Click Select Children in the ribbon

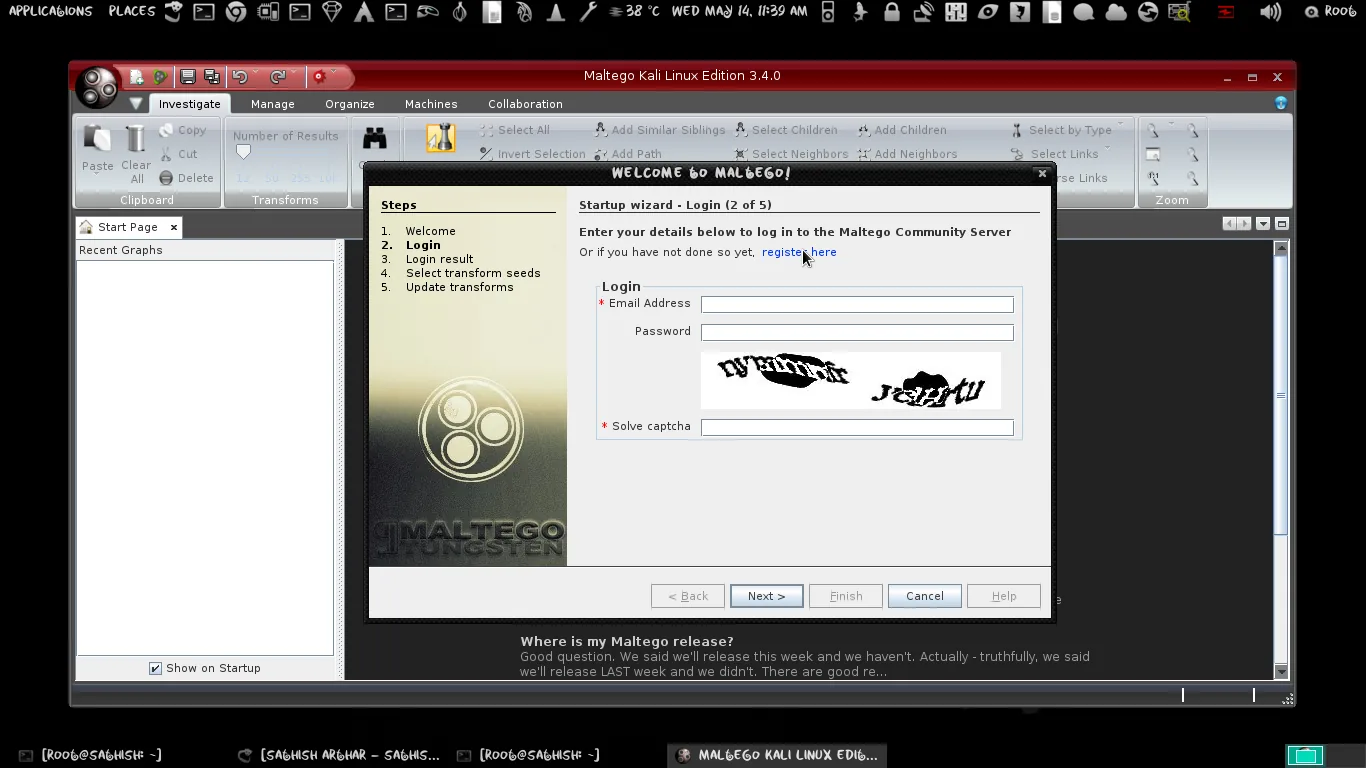[786, 130]
